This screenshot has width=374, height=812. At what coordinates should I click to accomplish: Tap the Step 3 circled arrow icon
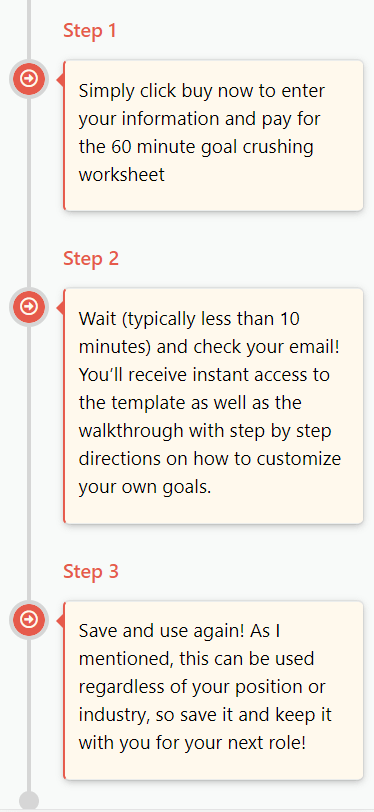(29, 619)
